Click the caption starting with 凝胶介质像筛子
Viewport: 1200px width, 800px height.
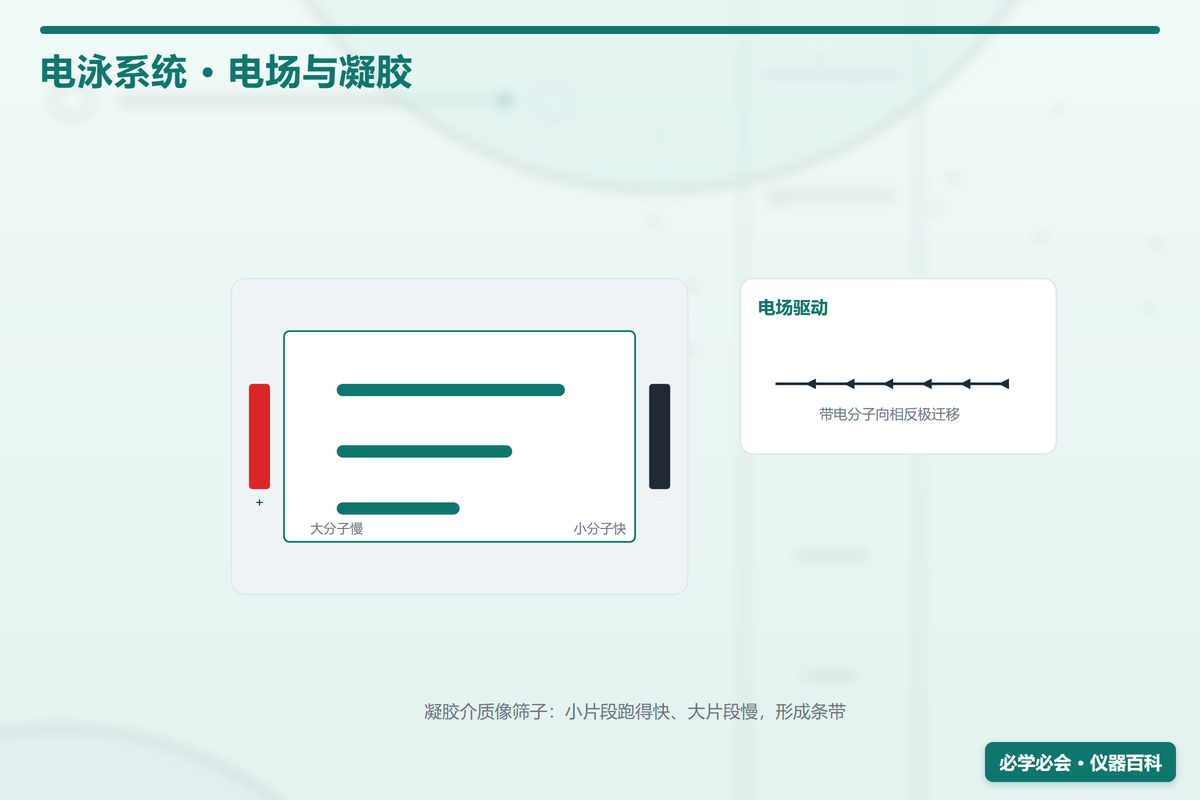point(635,712)
